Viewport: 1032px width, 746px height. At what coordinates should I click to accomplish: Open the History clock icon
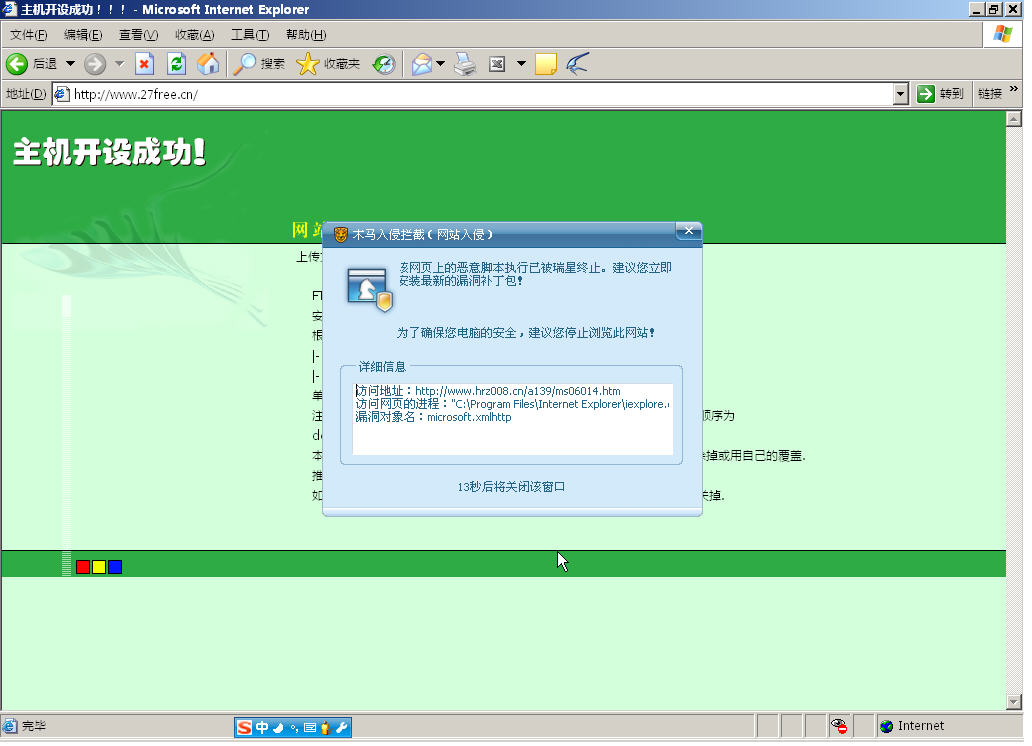click(384, 64)
